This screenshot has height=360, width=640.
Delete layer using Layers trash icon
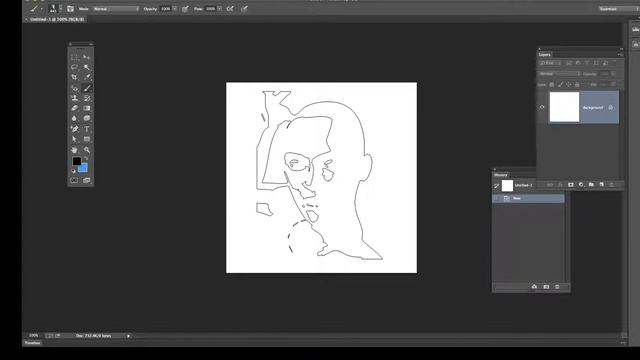[x=611, y=185]
